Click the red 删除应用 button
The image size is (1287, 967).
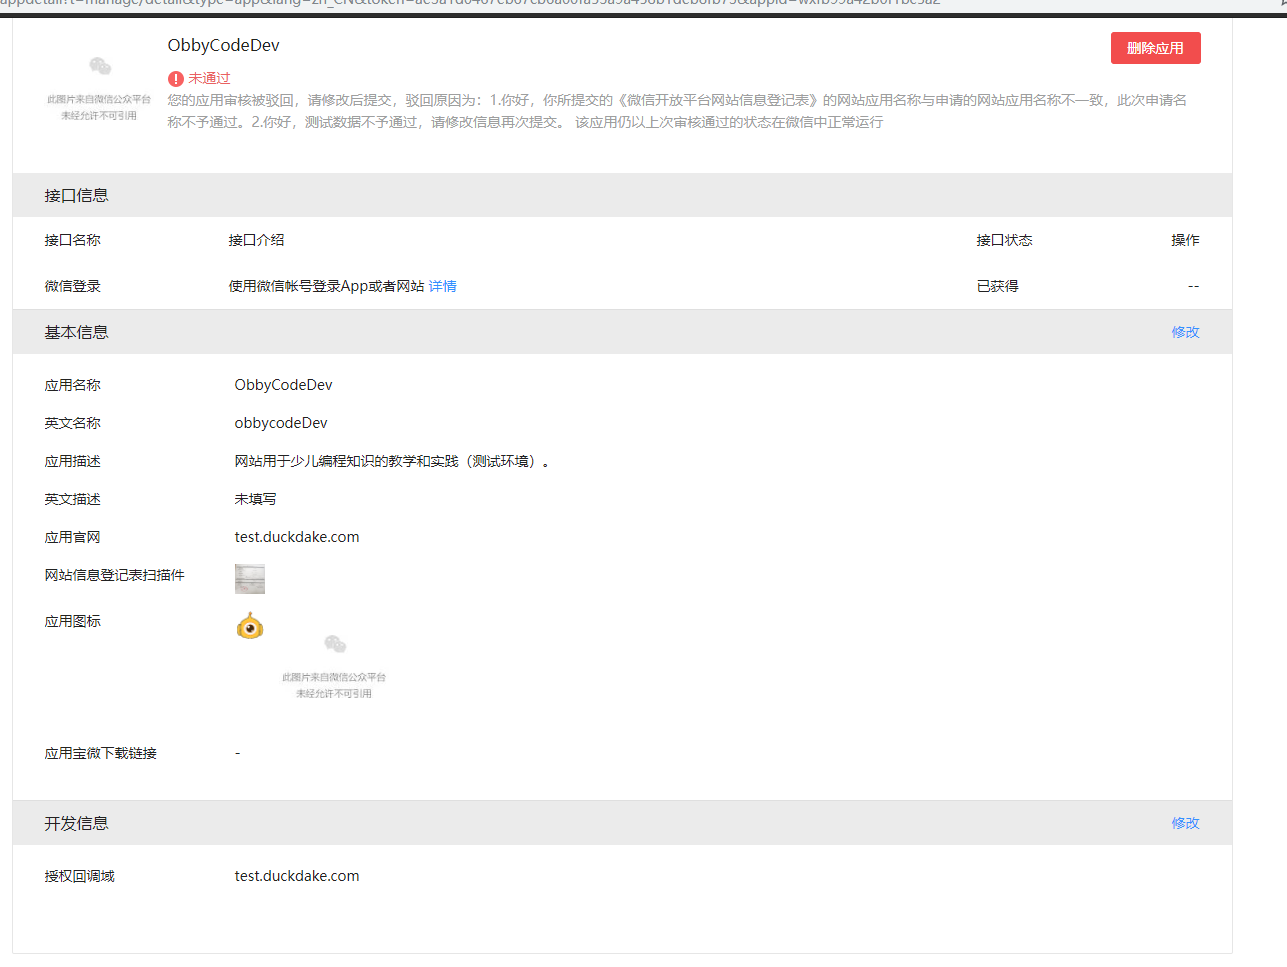pos(1155,48)
